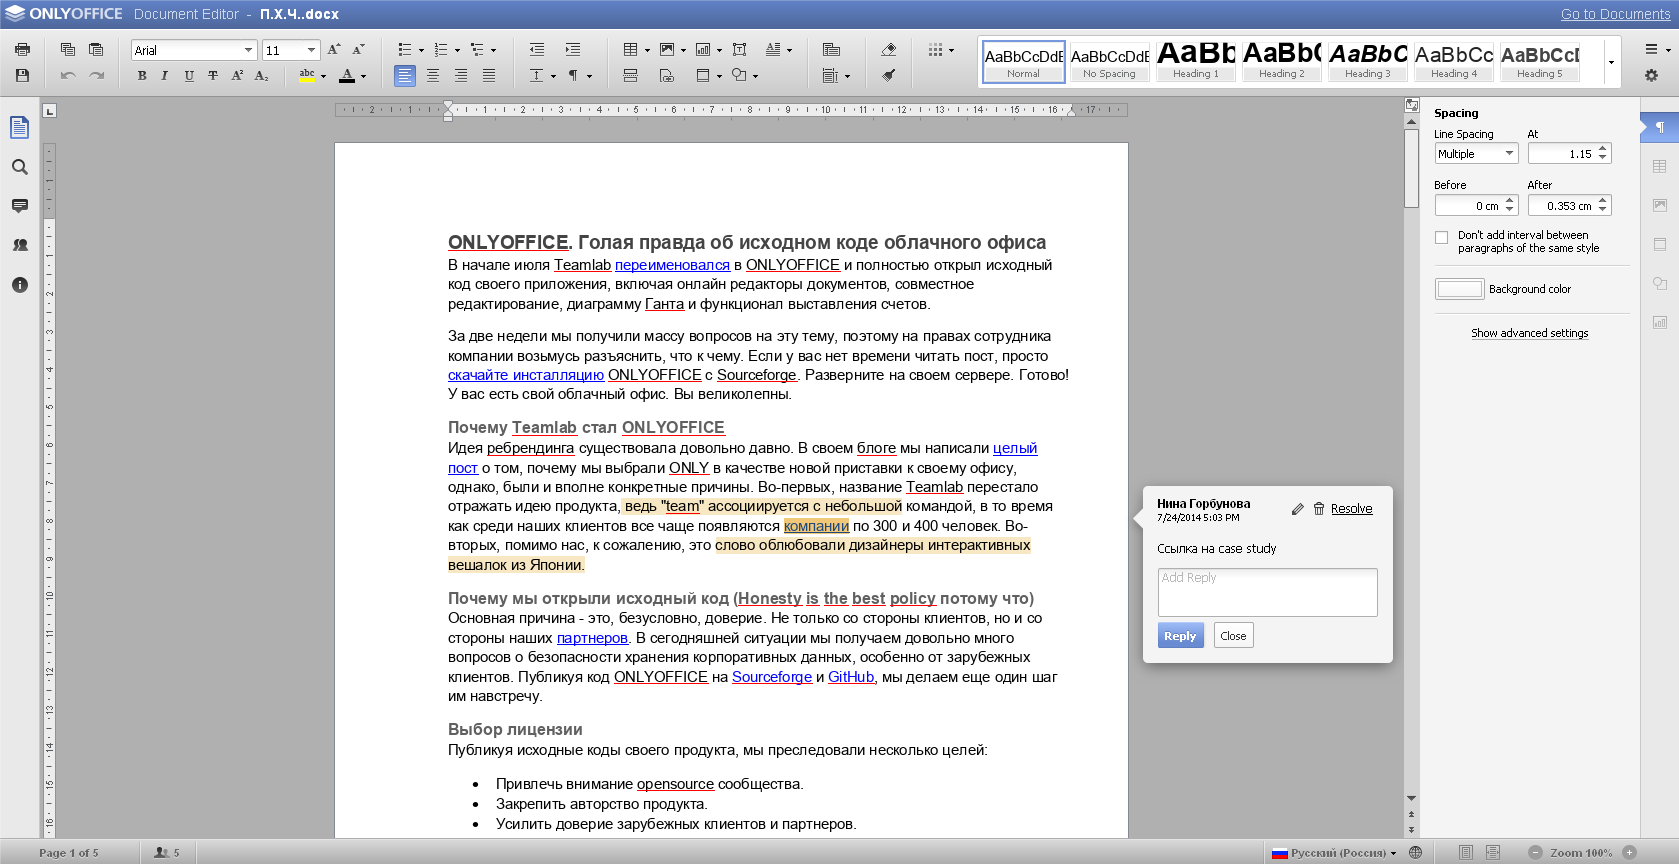1679x864 pixels.
Task: Edit the comment with pencil icon
Action: point(1297,509)
